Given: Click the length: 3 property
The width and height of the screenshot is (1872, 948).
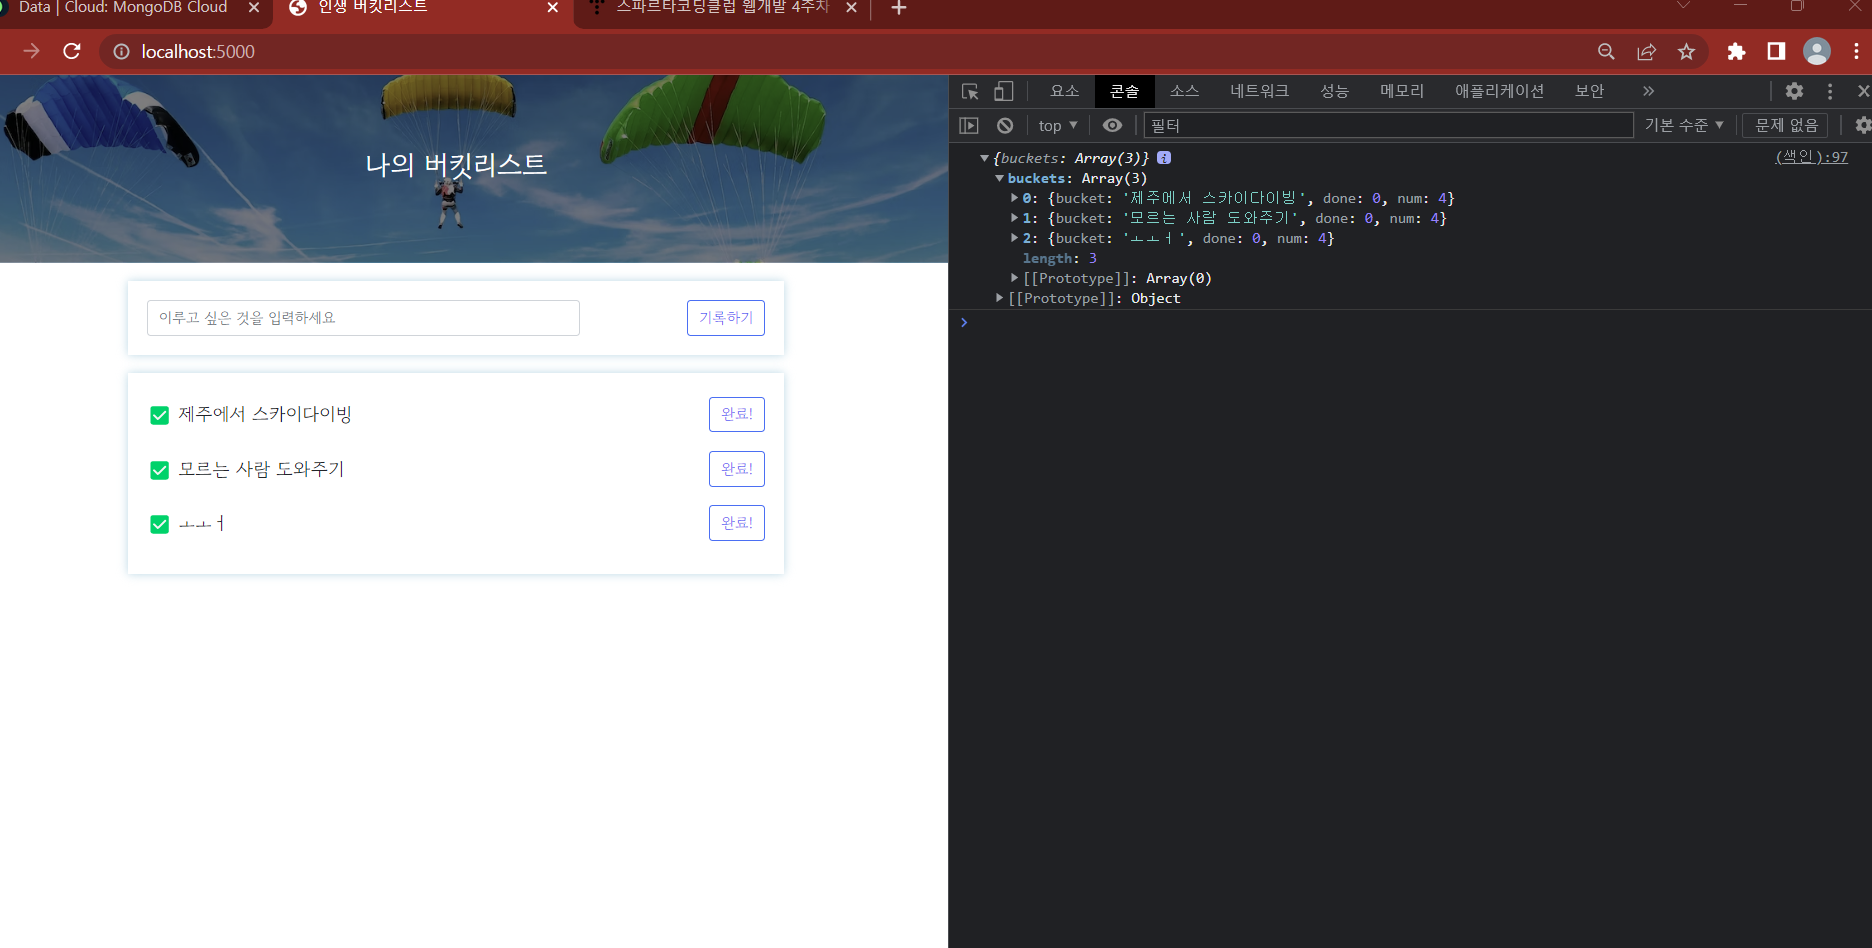Looking at the screenshot, I should click(1059, 258).
